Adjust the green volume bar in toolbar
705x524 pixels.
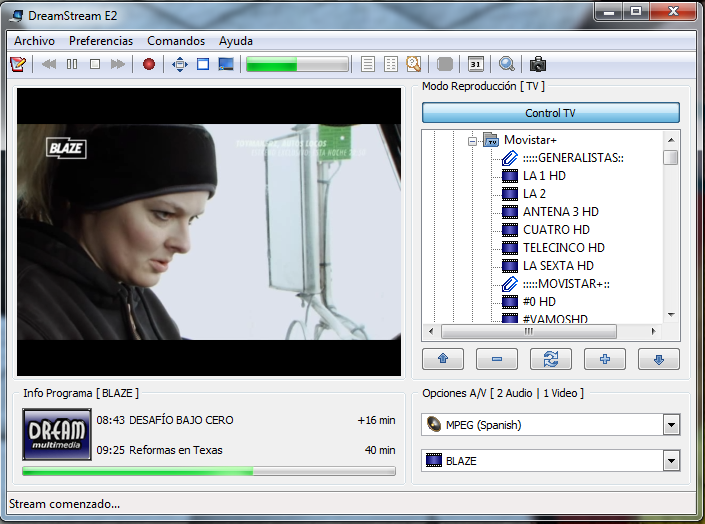pos(297,64)
